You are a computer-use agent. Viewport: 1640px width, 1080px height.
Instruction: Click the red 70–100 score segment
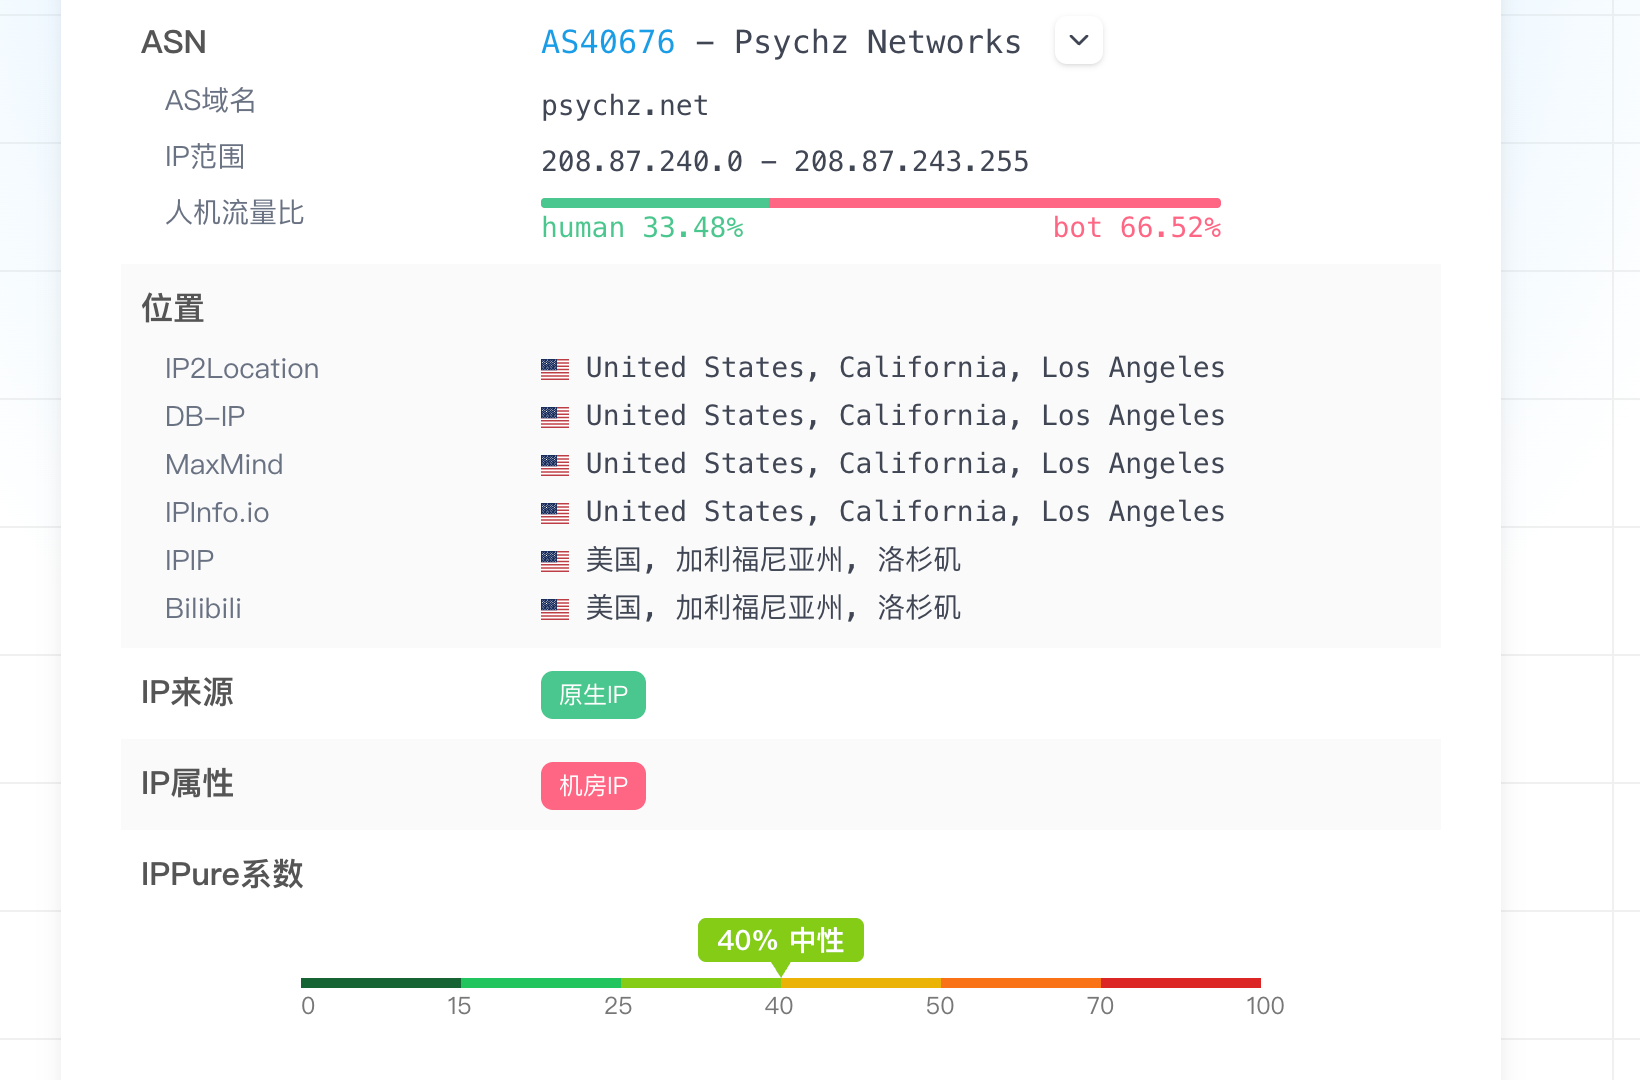click(1181, 983)
